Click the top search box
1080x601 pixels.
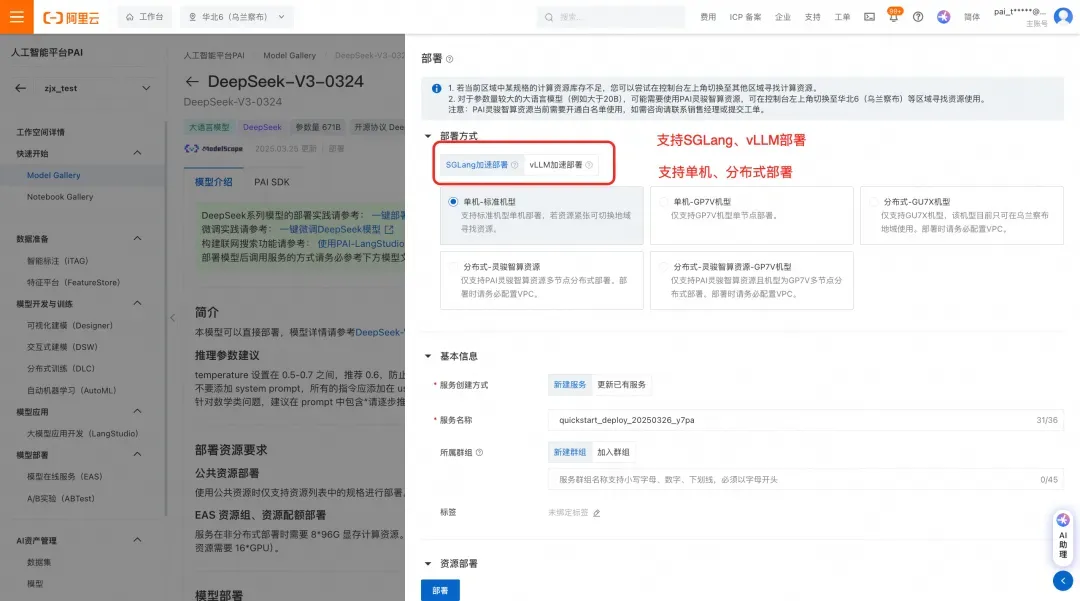611,17
